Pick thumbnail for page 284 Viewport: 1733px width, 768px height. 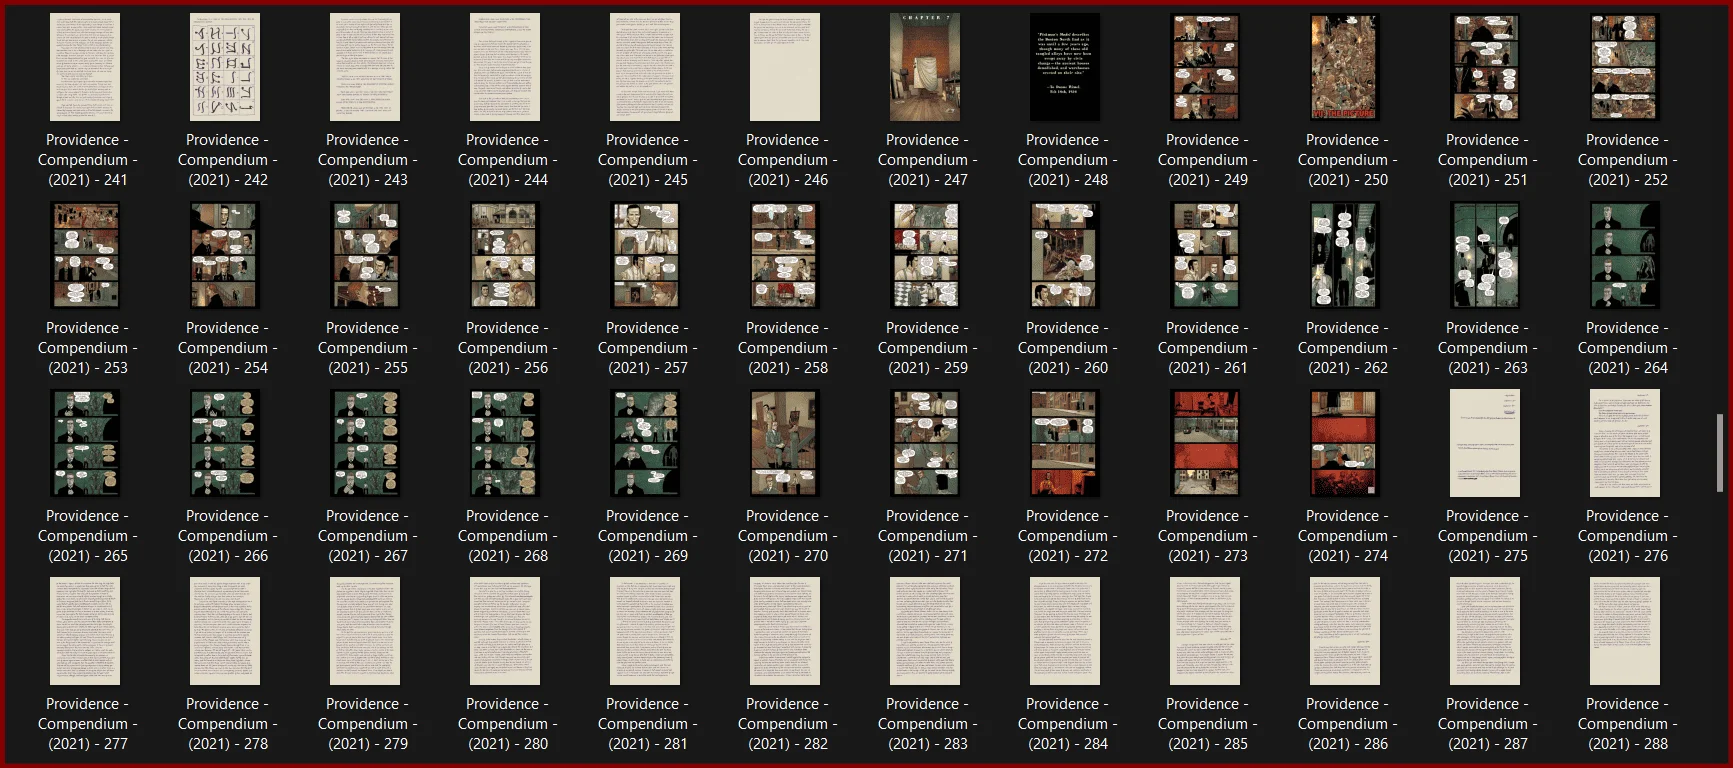coord(1065,631)
